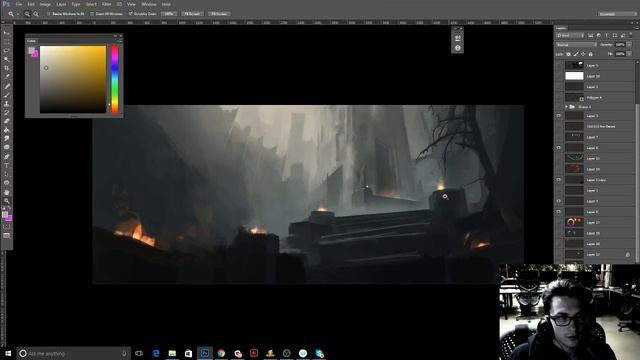
Task: Select the Hand tool
Action: (6, 192)
